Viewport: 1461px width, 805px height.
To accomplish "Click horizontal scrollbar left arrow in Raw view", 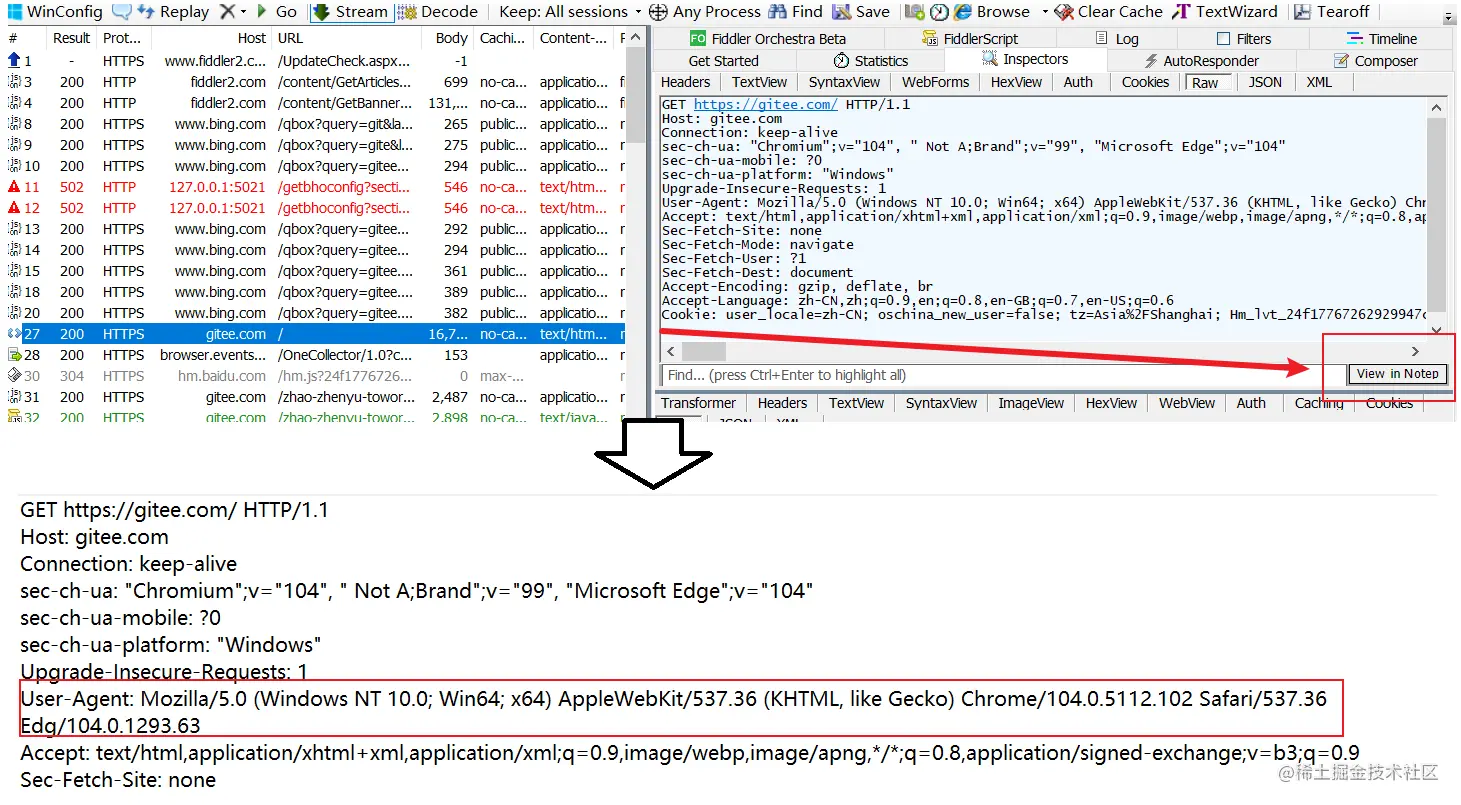I will [671, 351].
